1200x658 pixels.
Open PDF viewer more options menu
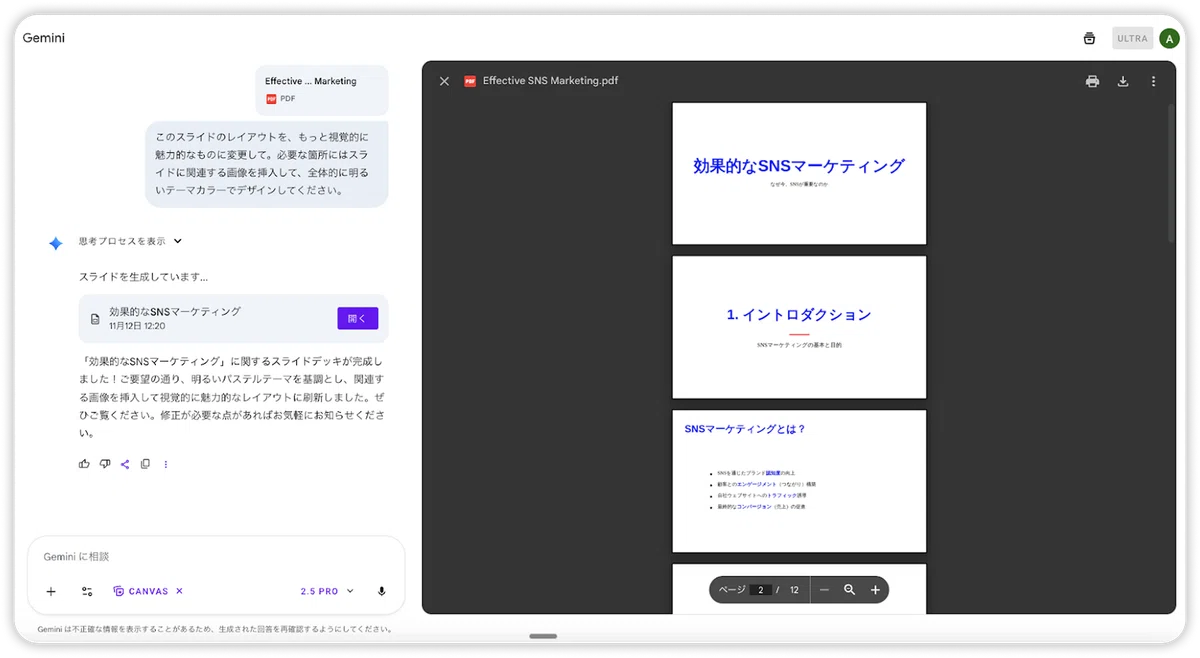tap(1153, 81)
